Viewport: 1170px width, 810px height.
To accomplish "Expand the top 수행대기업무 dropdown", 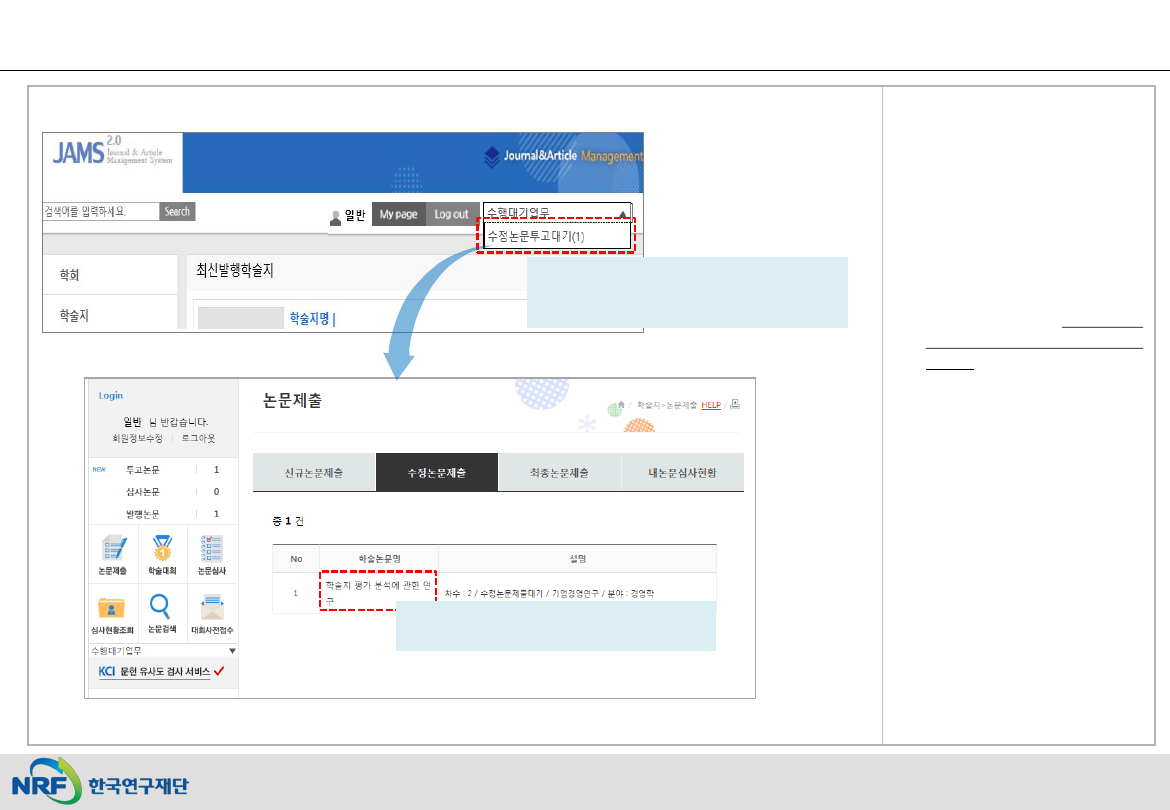I will pyautogui.click(x=557, y=213).
